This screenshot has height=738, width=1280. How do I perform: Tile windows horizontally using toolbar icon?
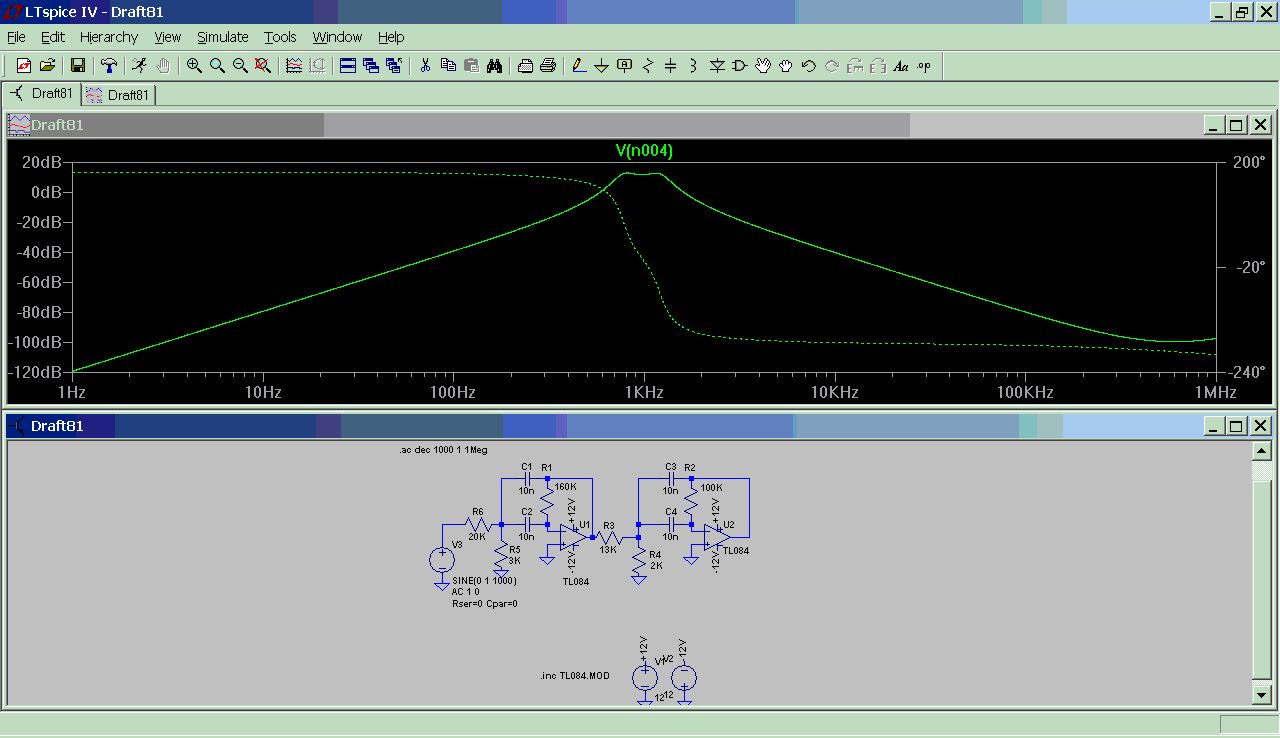(348, 66)
